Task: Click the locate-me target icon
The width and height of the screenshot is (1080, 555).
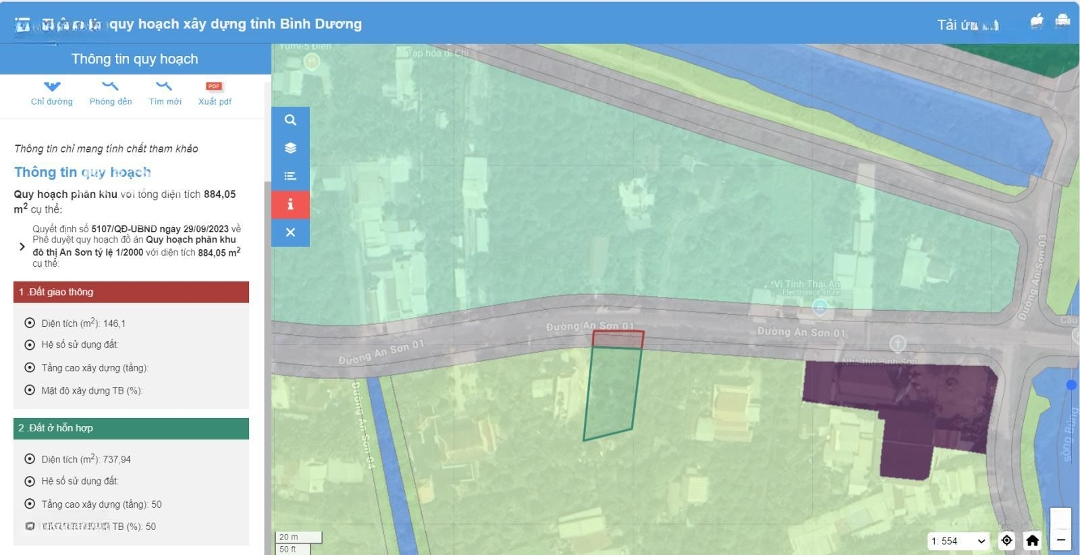Action: coord(1007,541)
